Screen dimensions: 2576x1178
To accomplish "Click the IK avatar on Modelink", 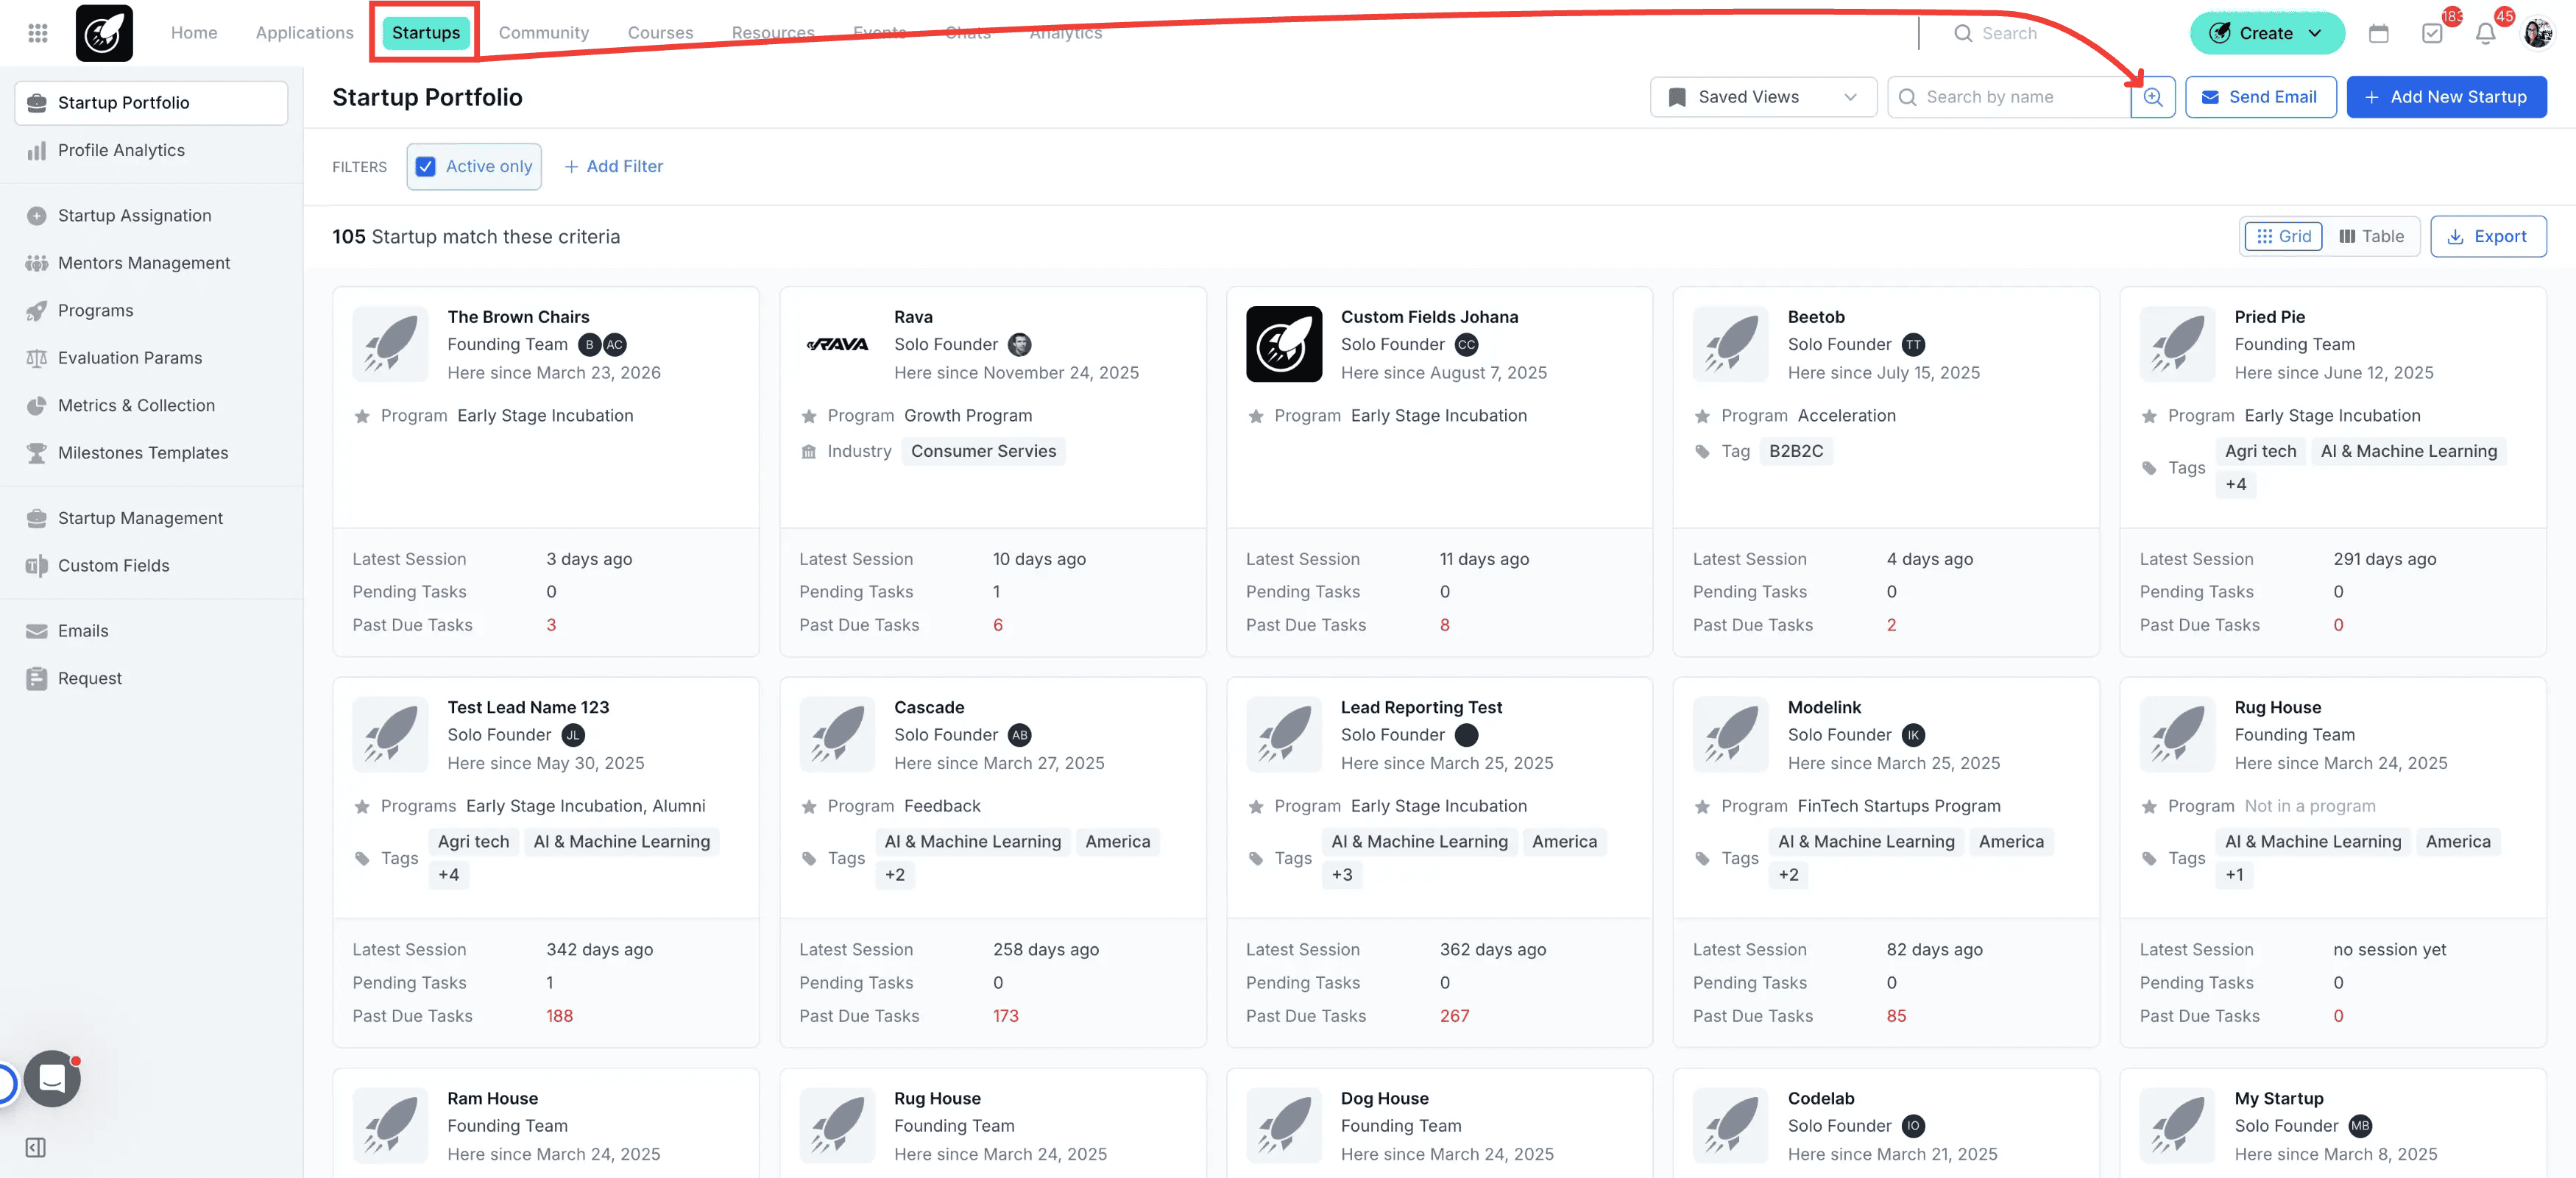I will pos(1913,735).
